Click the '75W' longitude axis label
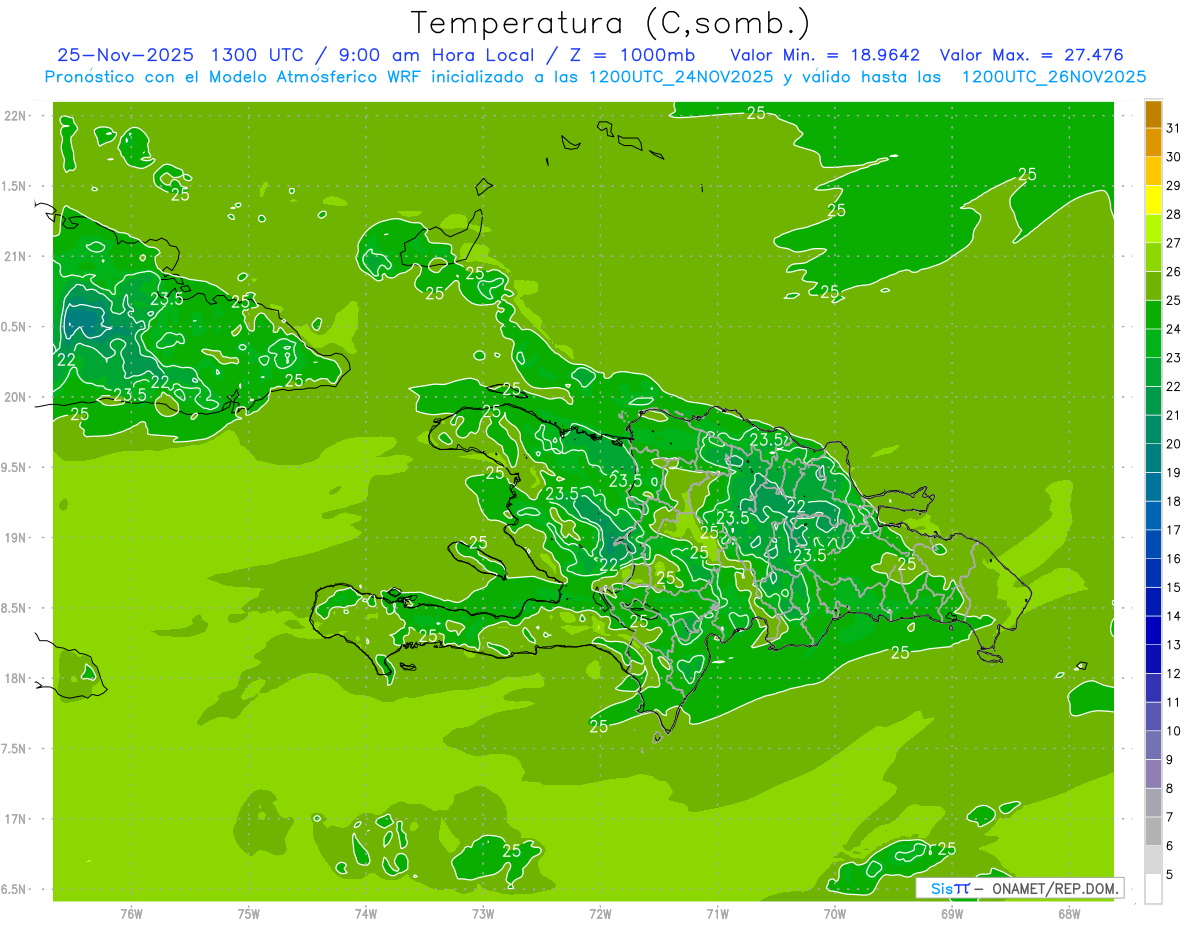1200x927 pixels. (x=248, y=914)
